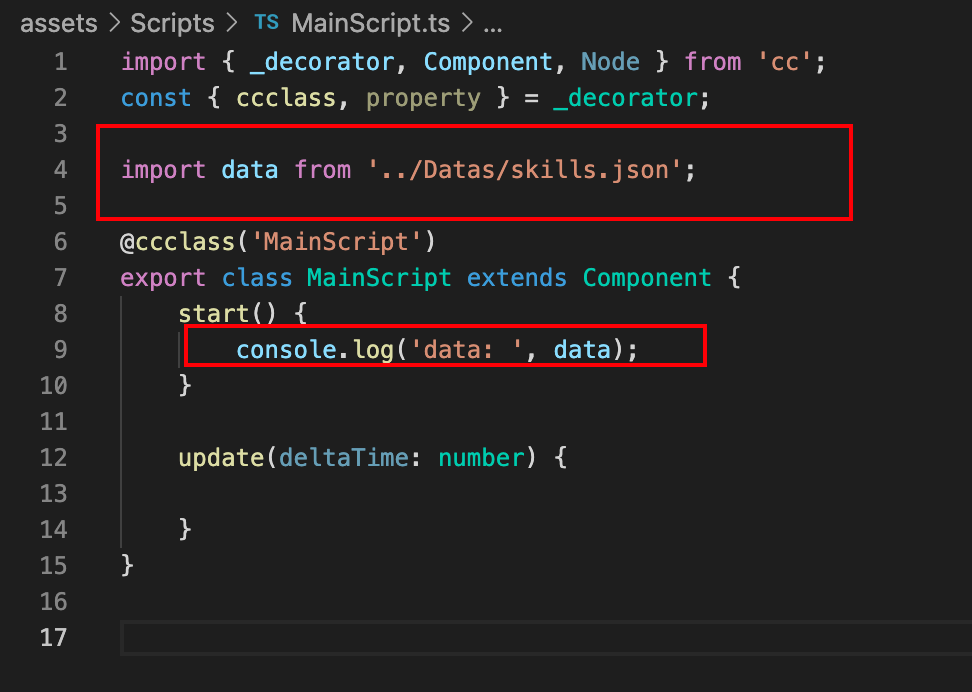Image resolution: width=972 pixels, height=692 pixels.
Task: Click the TS file icon in breadcrumb
Action: click(x=267, y=23)
